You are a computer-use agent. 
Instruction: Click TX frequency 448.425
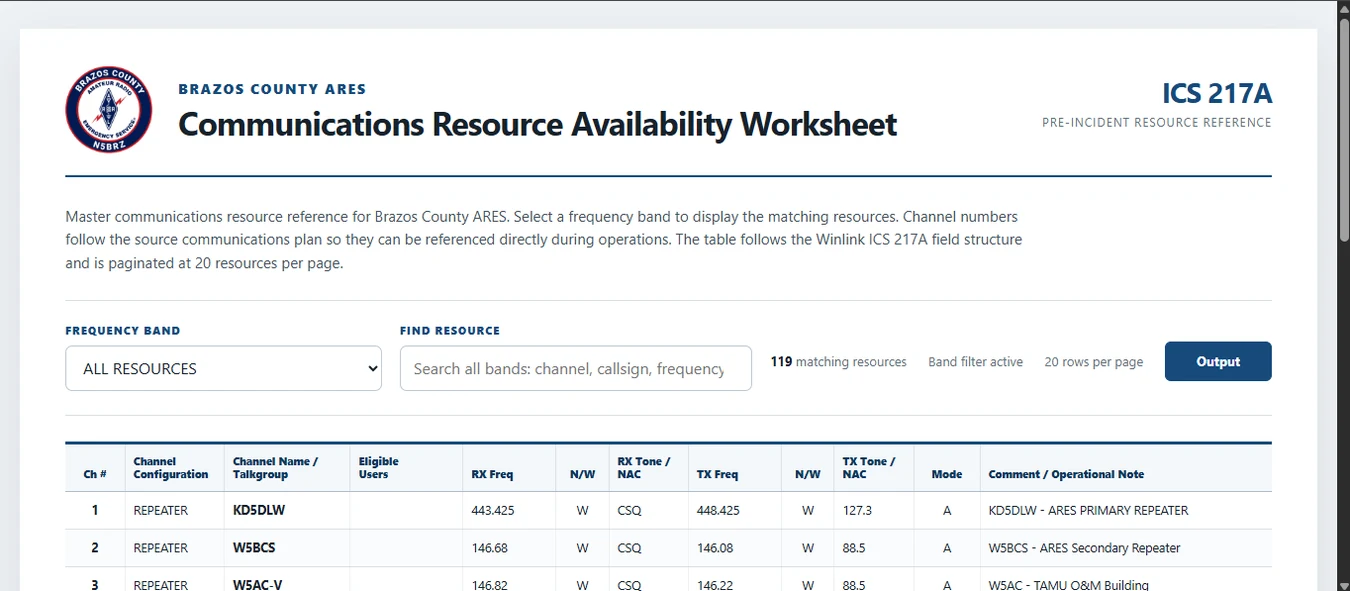(x=718, y=510)
